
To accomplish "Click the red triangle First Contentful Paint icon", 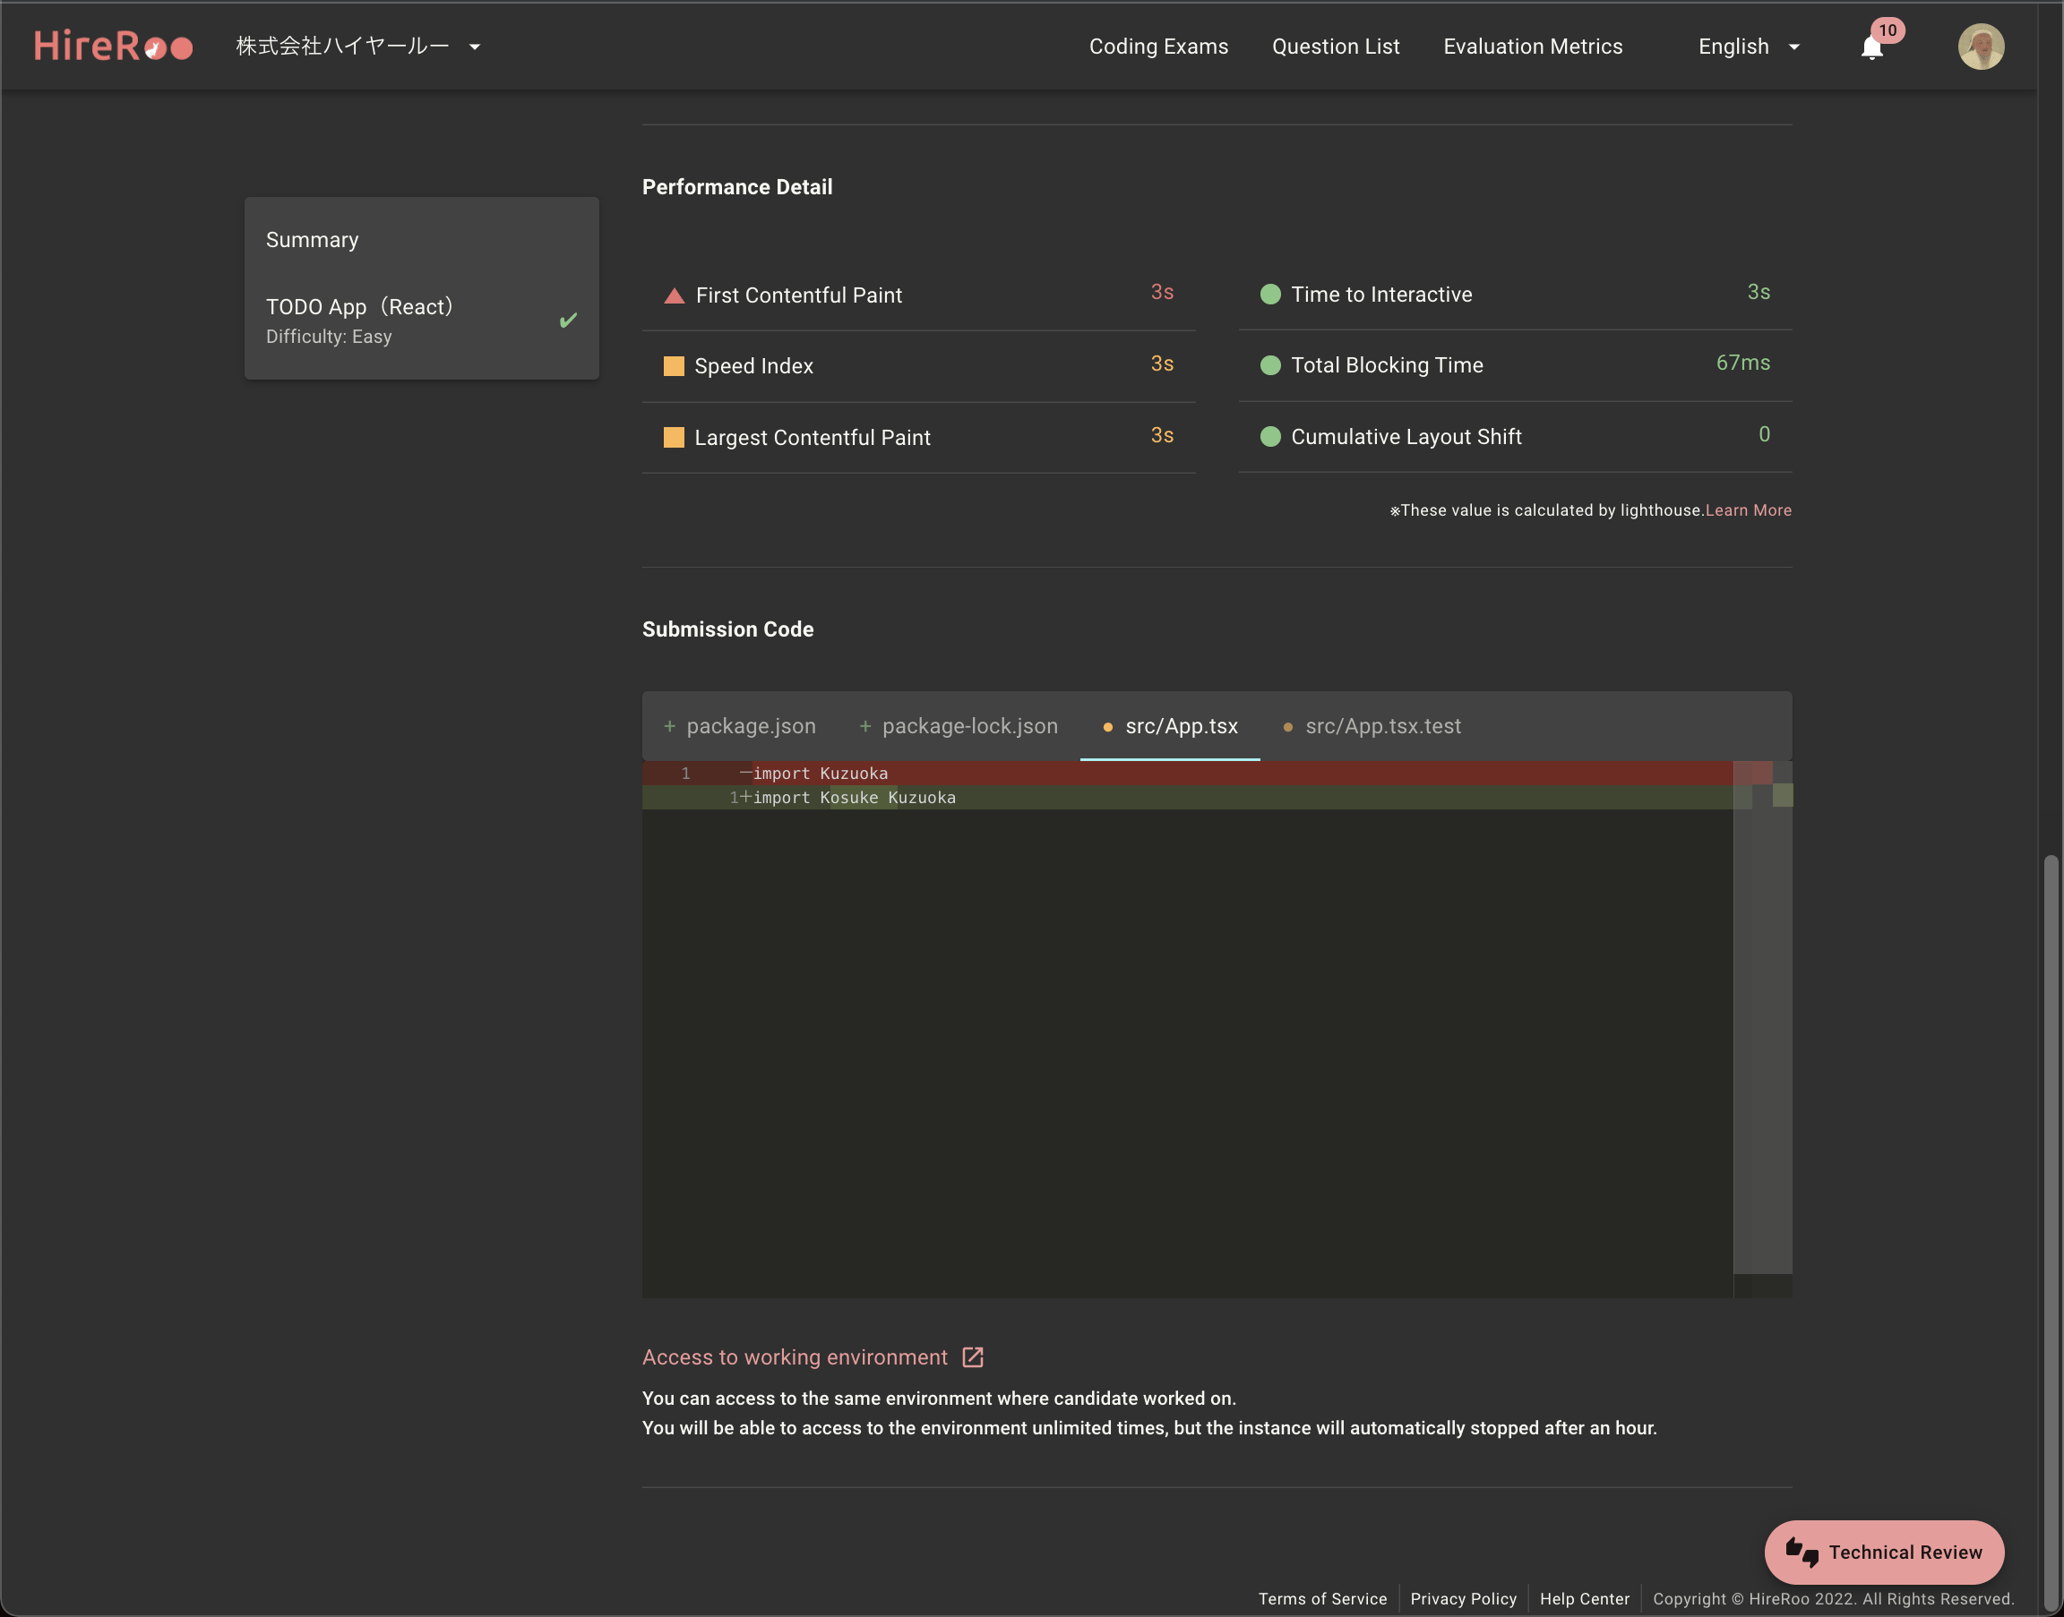I will tap(674, 296).
